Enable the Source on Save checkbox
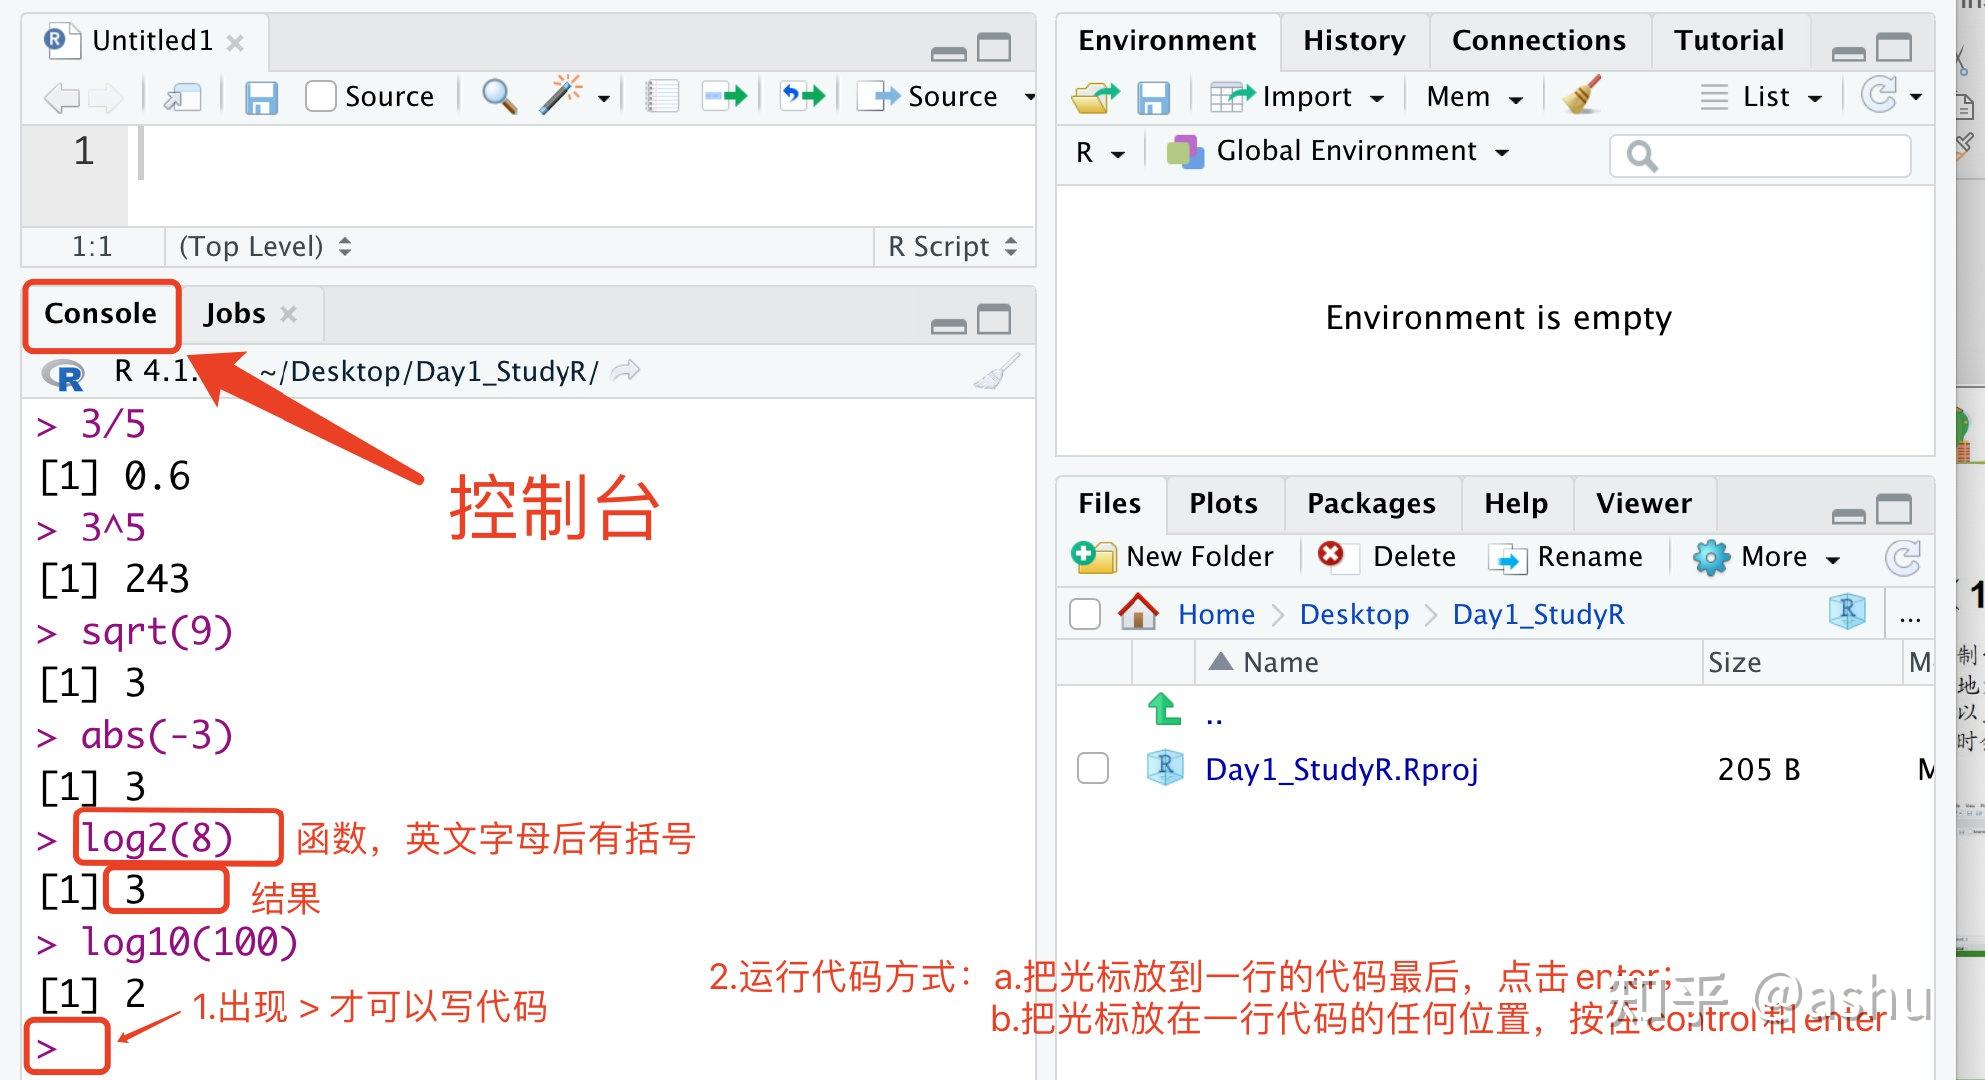The width and height of the screenshot is (1985, 1080). (x=319, y=95)
